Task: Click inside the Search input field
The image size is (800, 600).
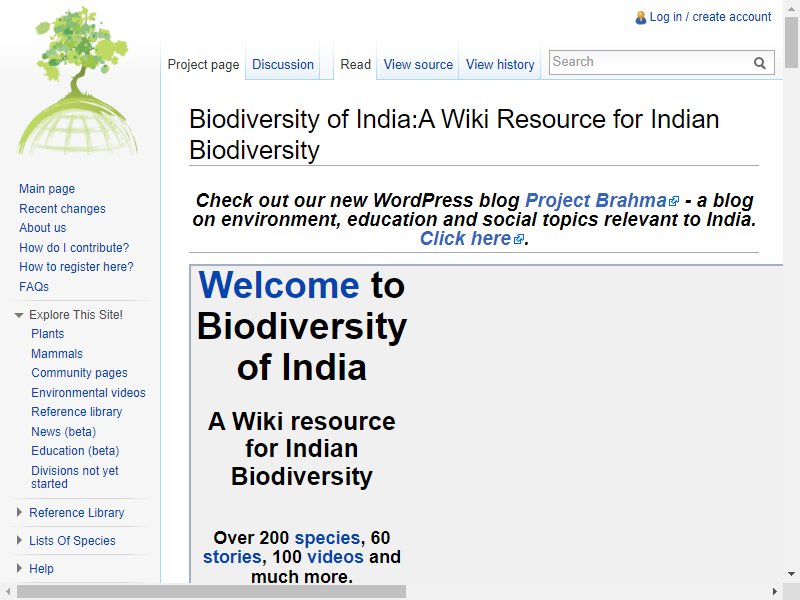Action: pos(651,62)
